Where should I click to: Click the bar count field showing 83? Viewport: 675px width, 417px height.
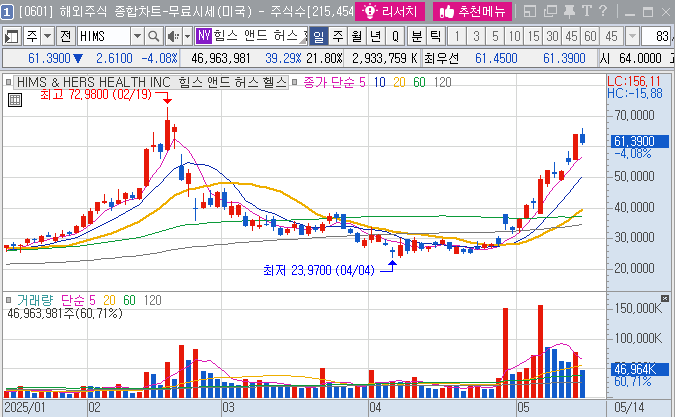[x=658, y=37]
